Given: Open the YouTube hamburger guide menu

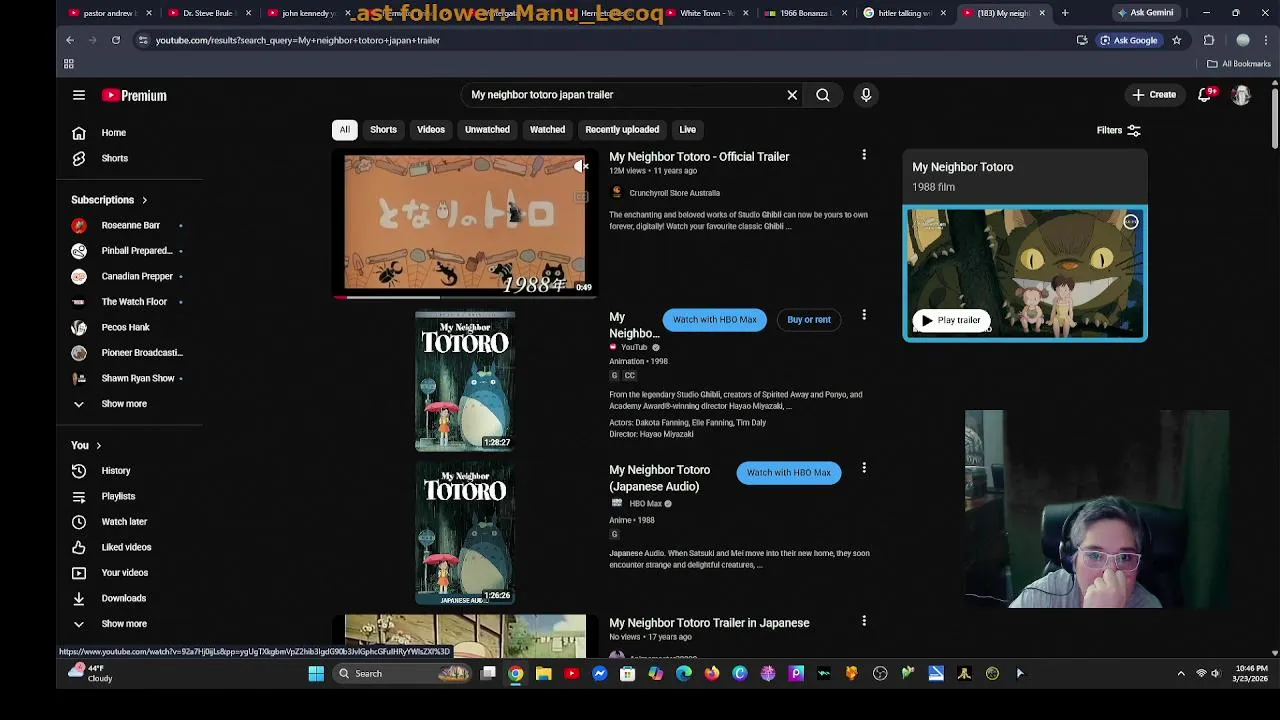Looking at the screenshot, I should (79, 95).
